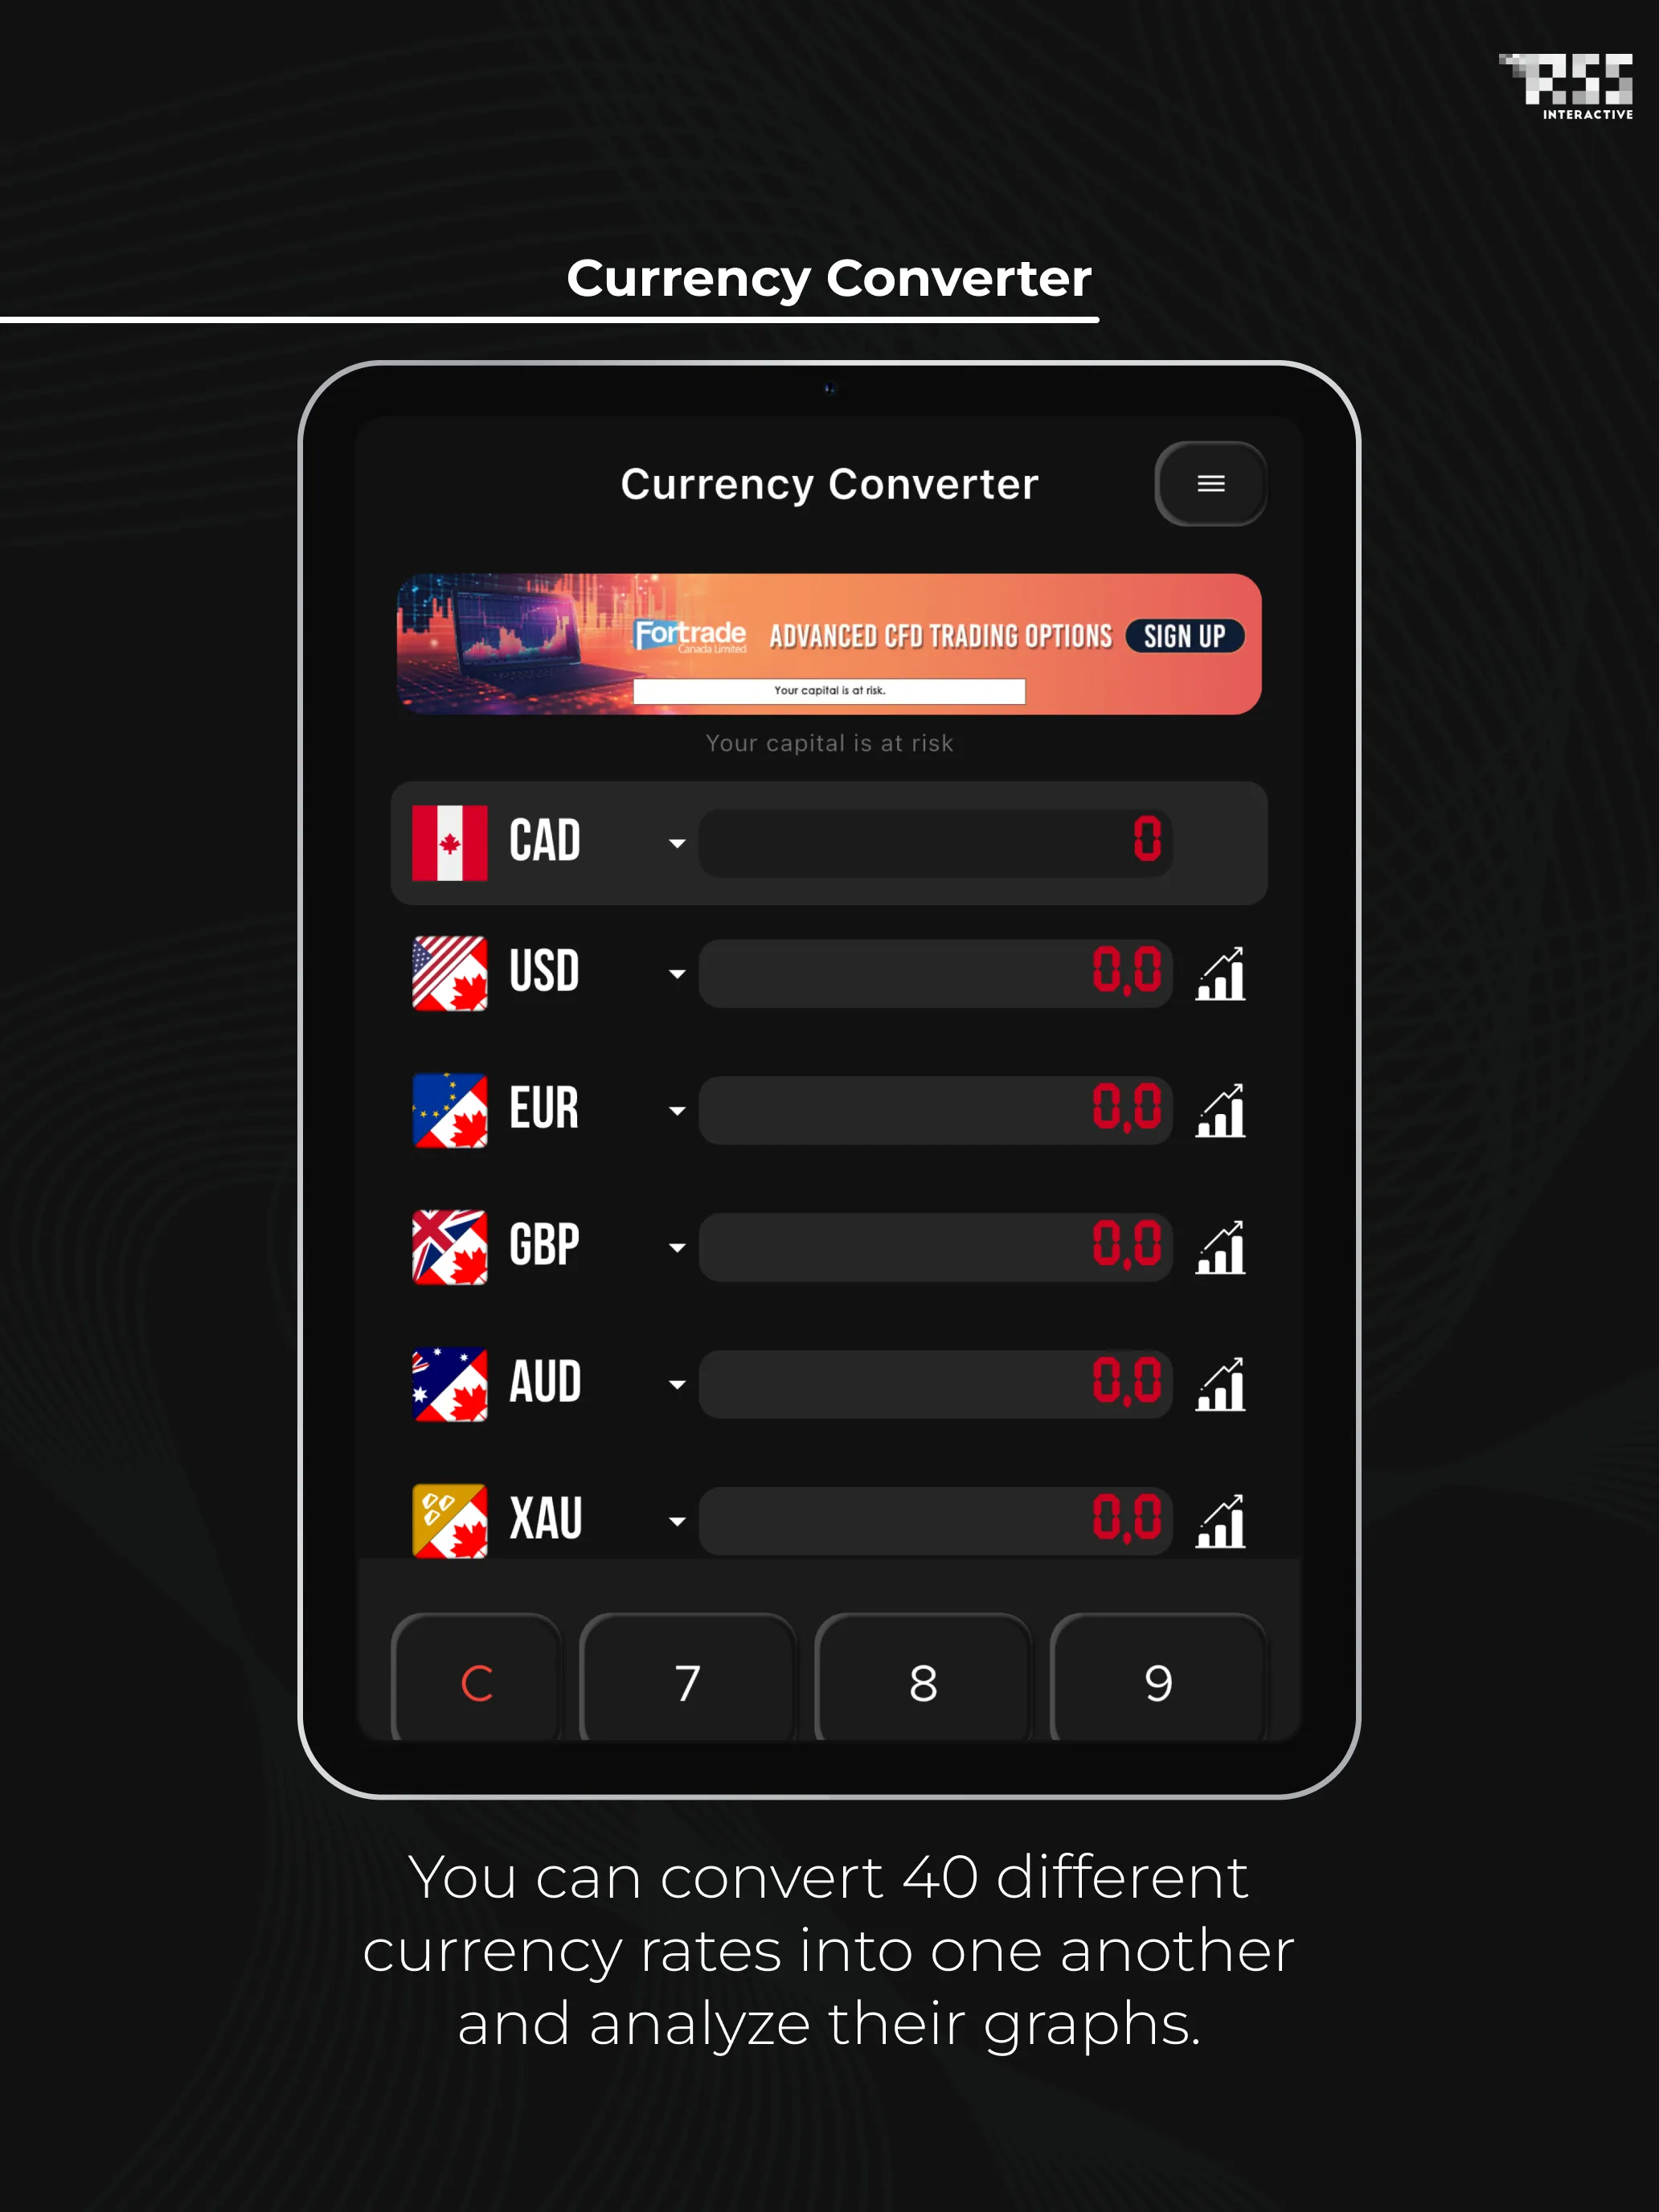Click the number 7 keypad button
Image resolution: width=1659 pixels, height=2212 pixels.
tap(686, 1677)
